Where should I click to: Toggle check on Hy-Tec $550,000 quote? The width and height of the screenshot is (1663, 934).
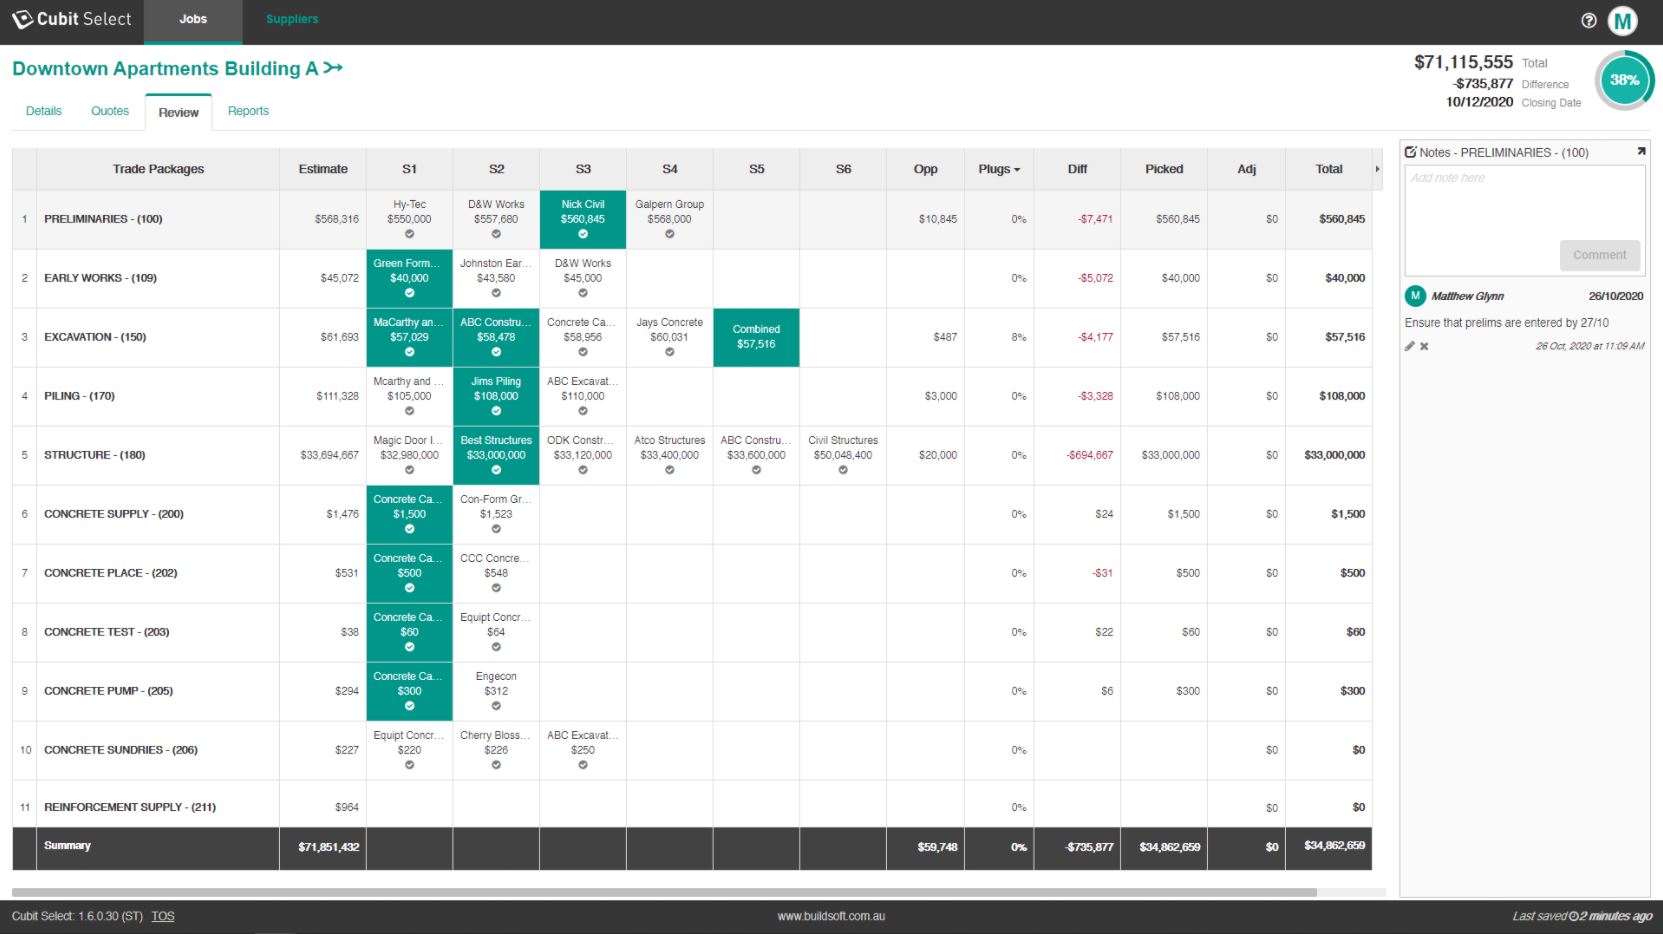pos(409,234)
